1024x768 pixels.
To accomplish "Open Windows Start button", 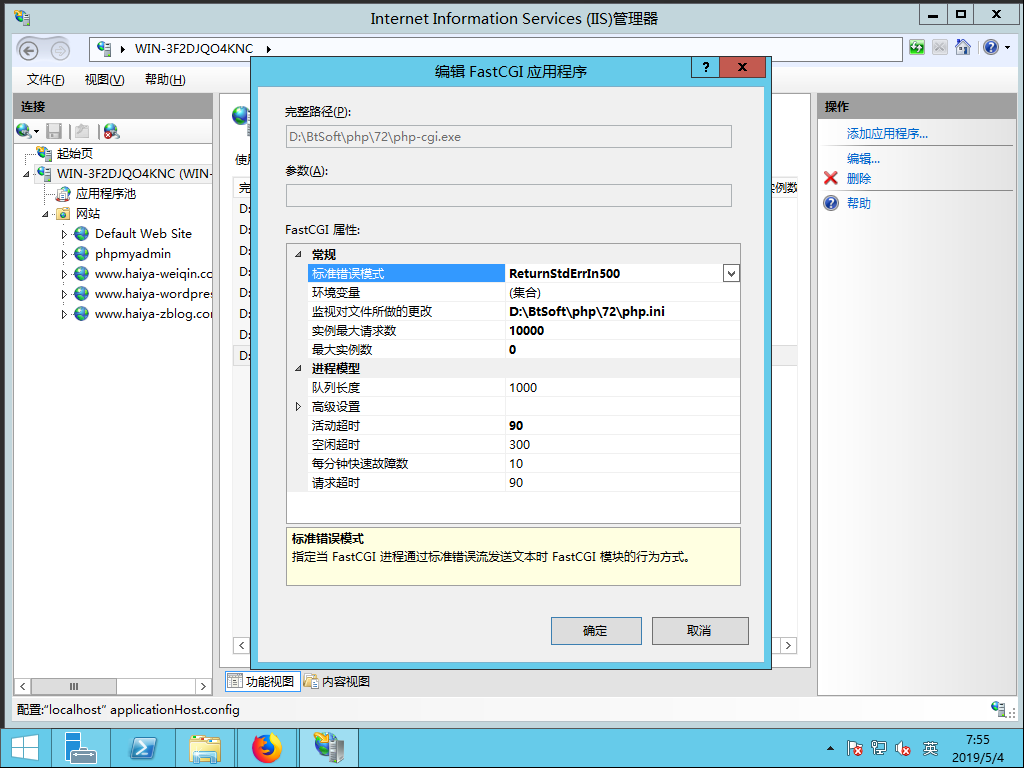I will click(24, 748).
